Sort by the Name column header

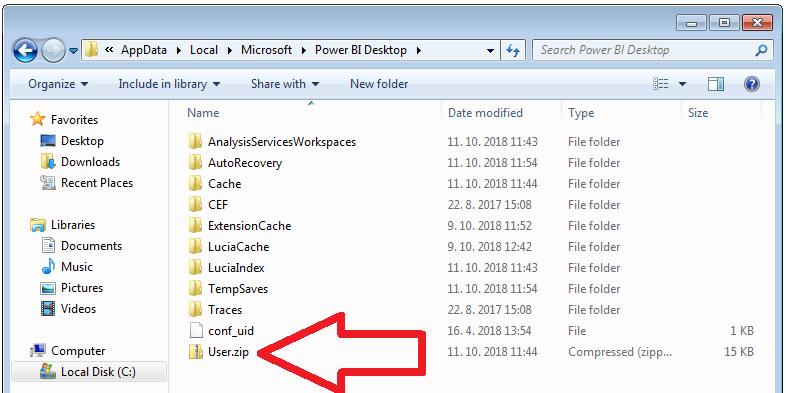(x=203, y=113)
